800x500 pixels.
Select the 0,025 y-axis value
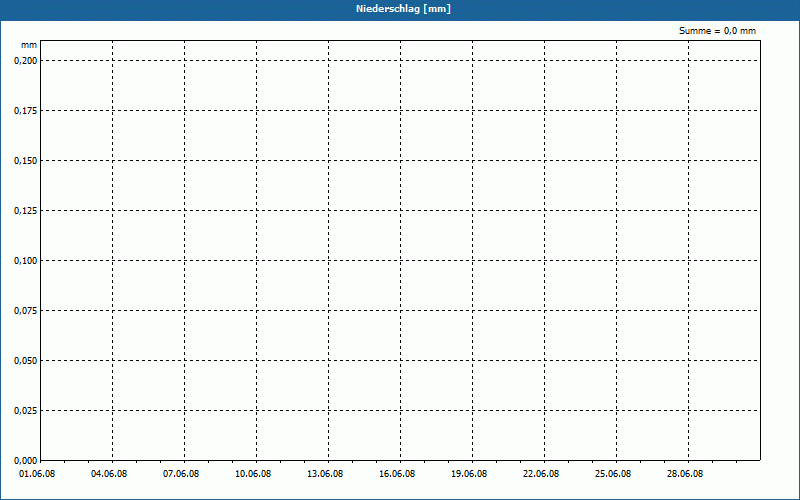[26, 411]
